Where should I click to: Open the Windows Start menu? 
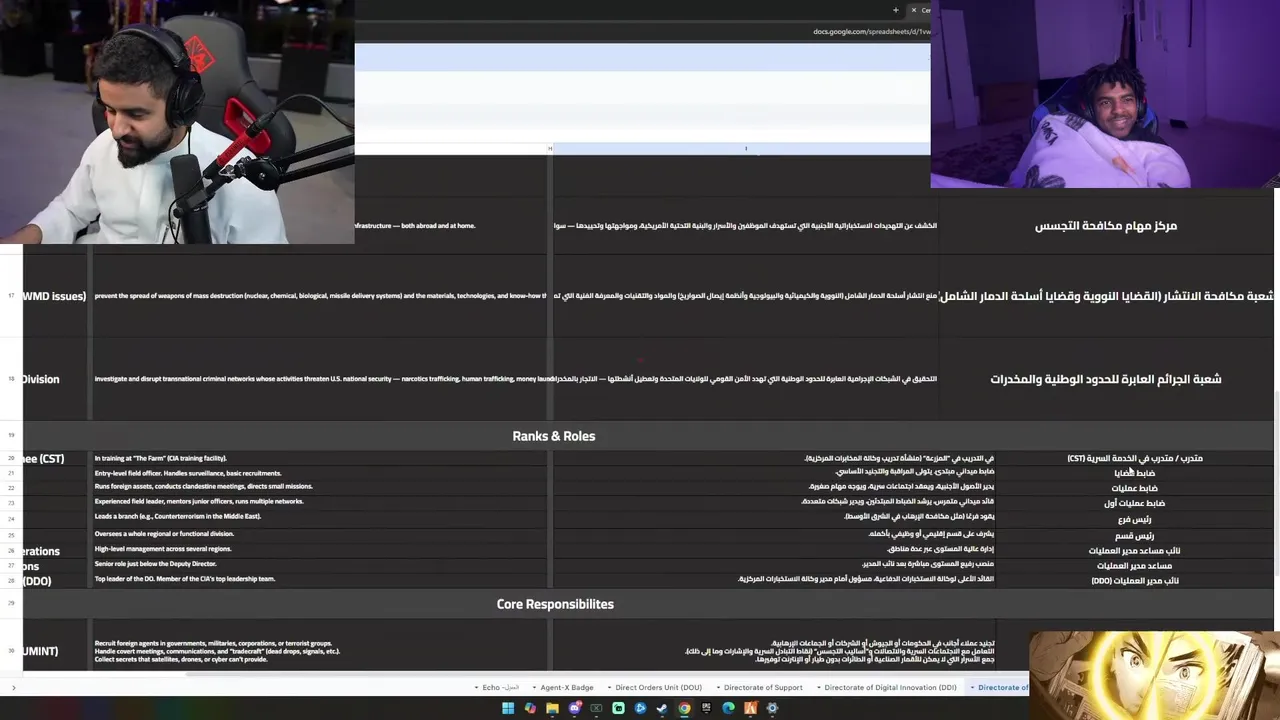508,708
